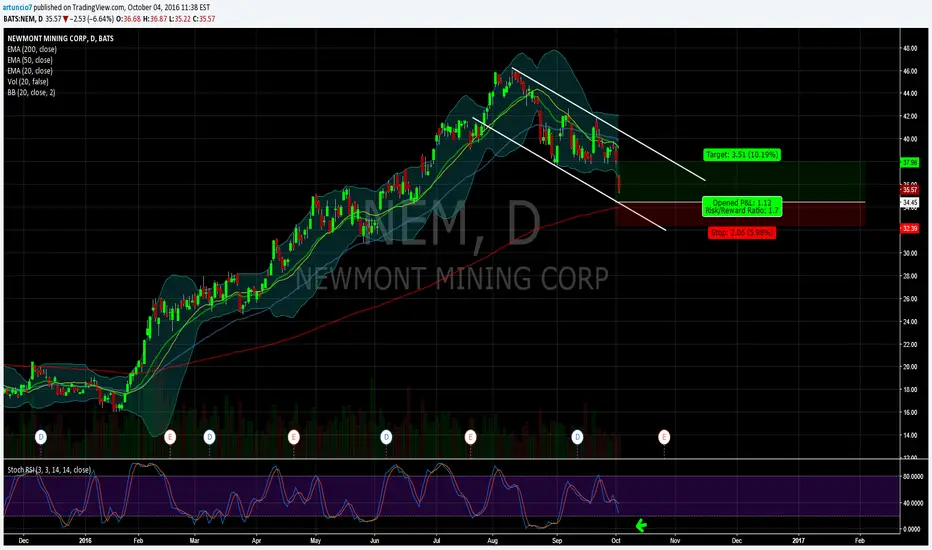The height and width of the screenshot is (550, 932).
Task: Click the upcoming earnings marker in late October
Action: click(664, 438)
